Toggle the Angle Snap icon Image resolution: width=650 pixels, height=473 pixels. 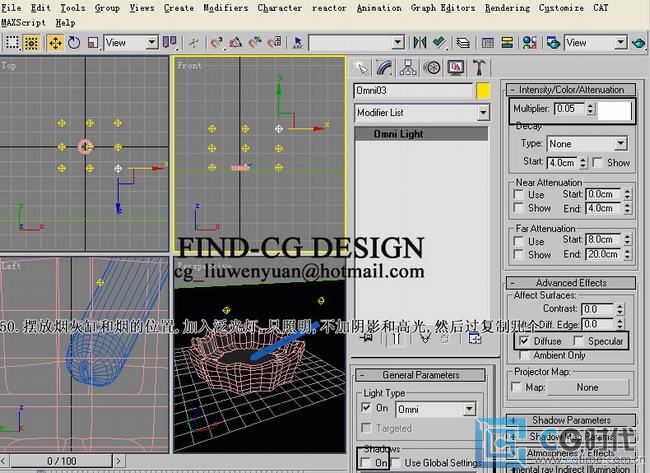235,42
